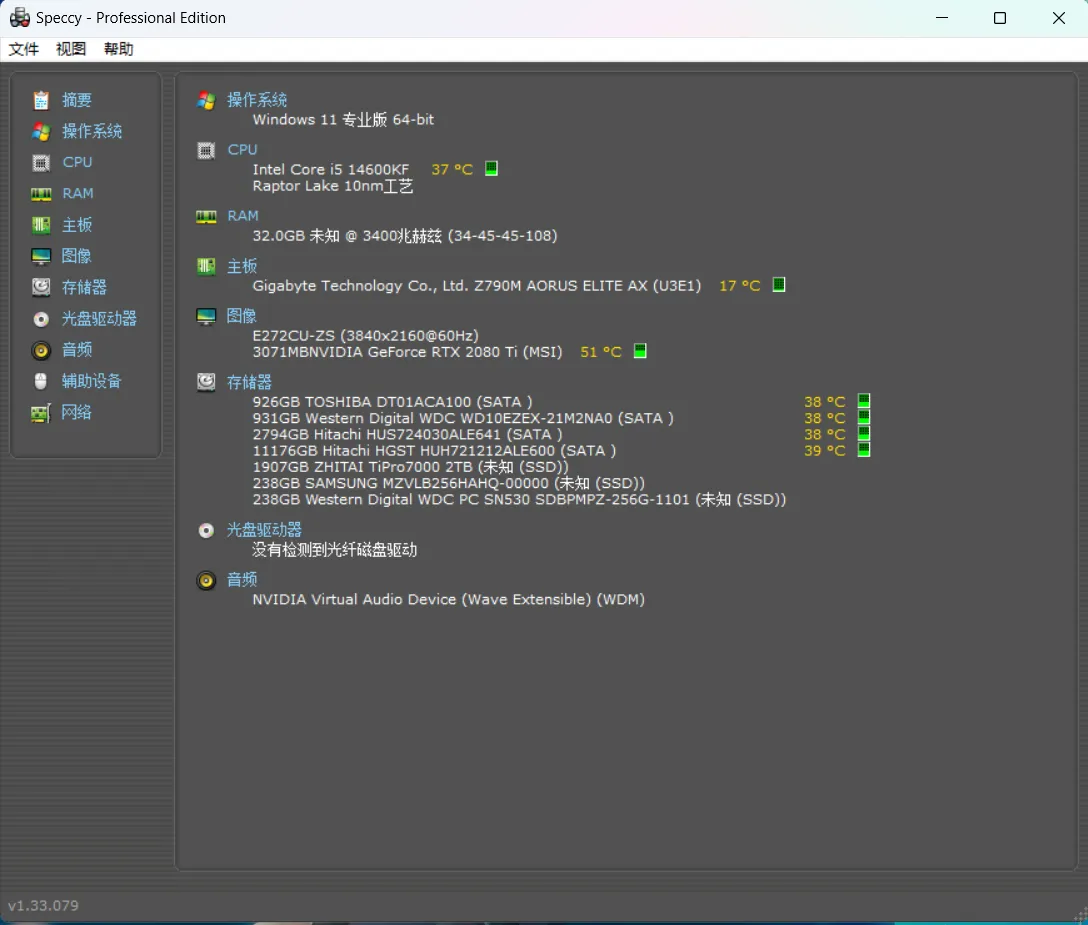Image resolution: width=1088 pixels, height=925 pixels.
Task: Click the disc icon beside 光盘驱动器 heading
Action: (x=206, y=531)
